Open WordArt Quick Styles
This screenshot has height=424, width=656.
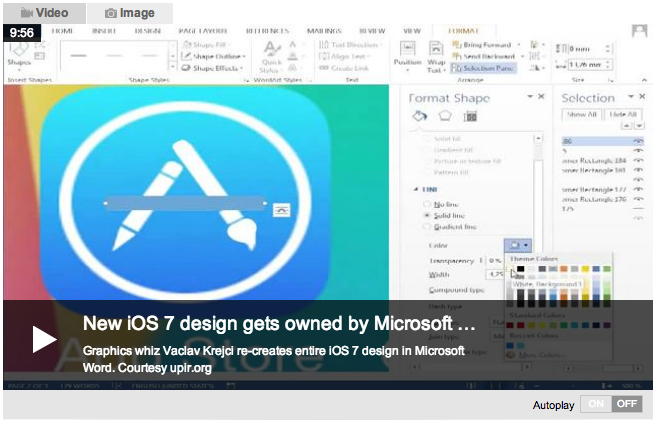coord(272,57)
